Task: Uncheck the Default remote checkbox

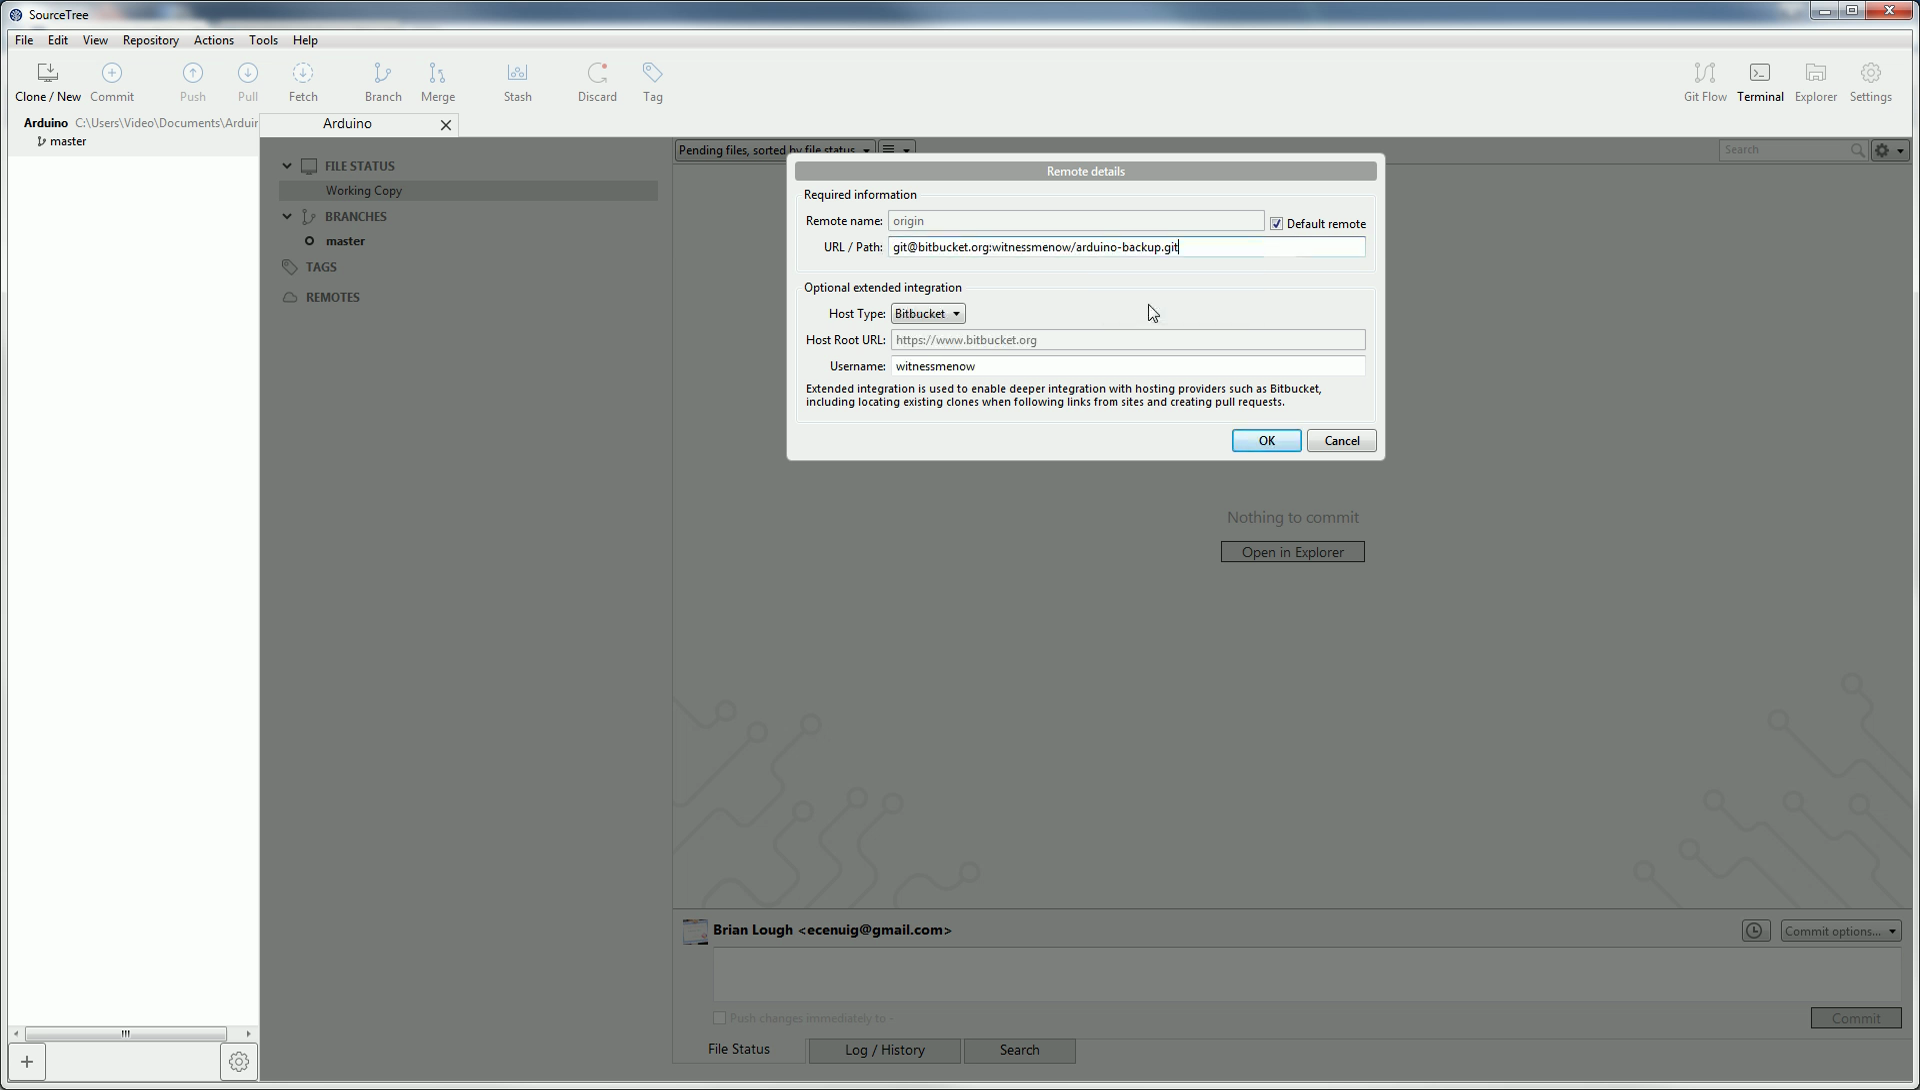Action: (1276, 224)
